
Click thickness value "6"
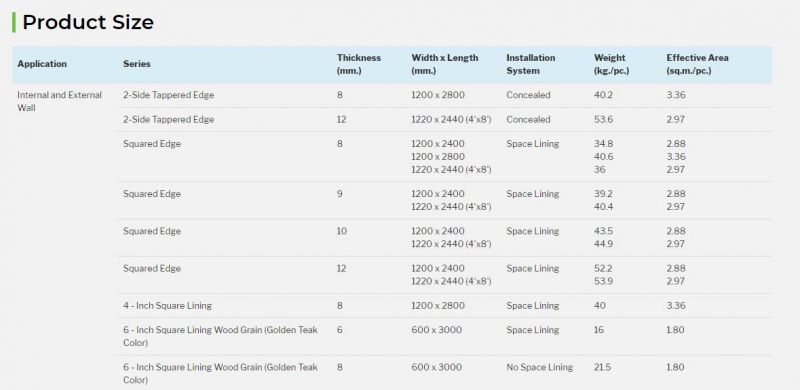point(340,330)
